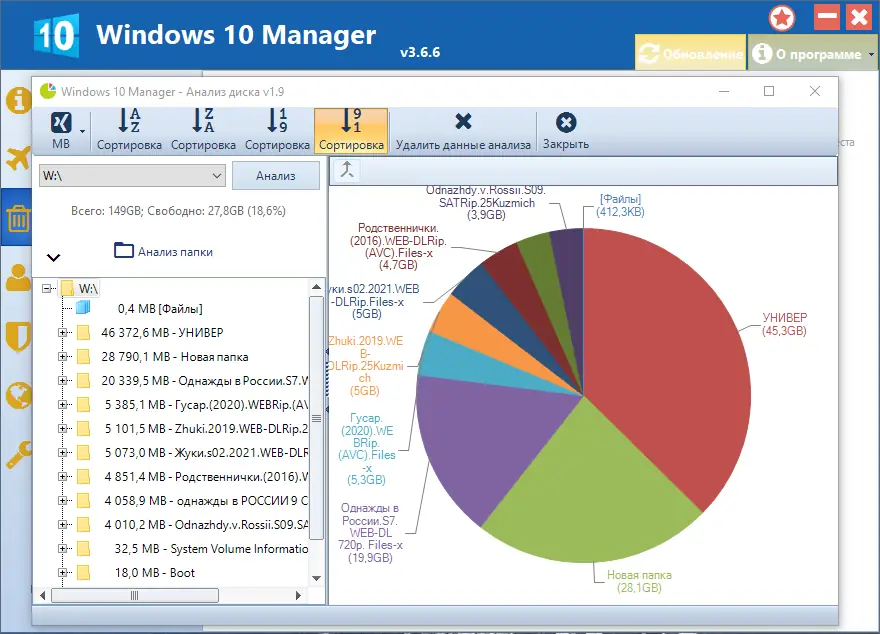Go up one level in chart
The image size is (880, 634).
[x=347, y=169]
